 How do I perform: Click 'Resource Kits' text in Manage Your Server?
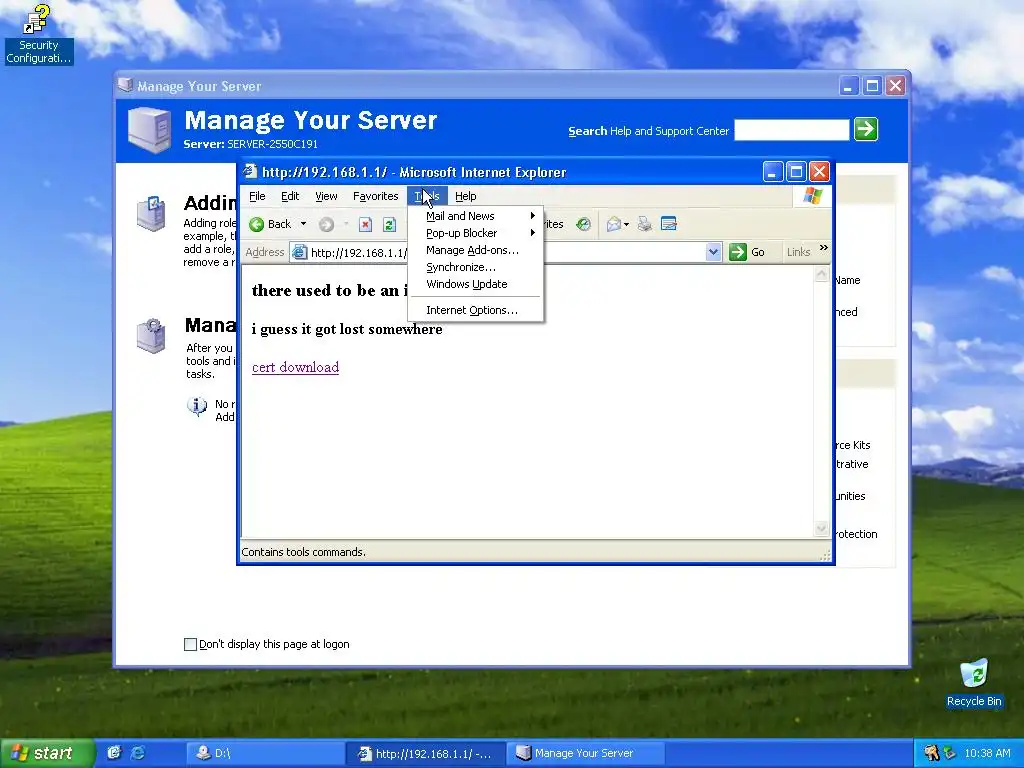pyautogui.click(x=852, y=445)
